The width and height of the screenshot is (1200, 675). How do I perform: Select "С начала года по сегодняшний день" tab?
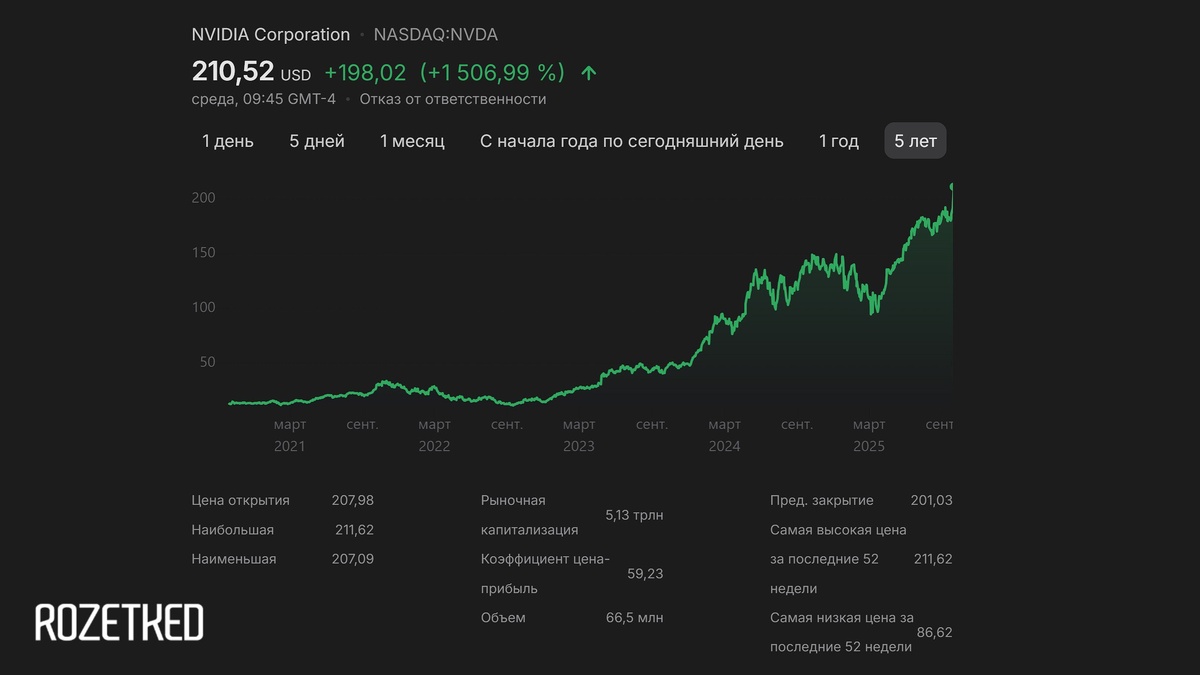point(632,141)
